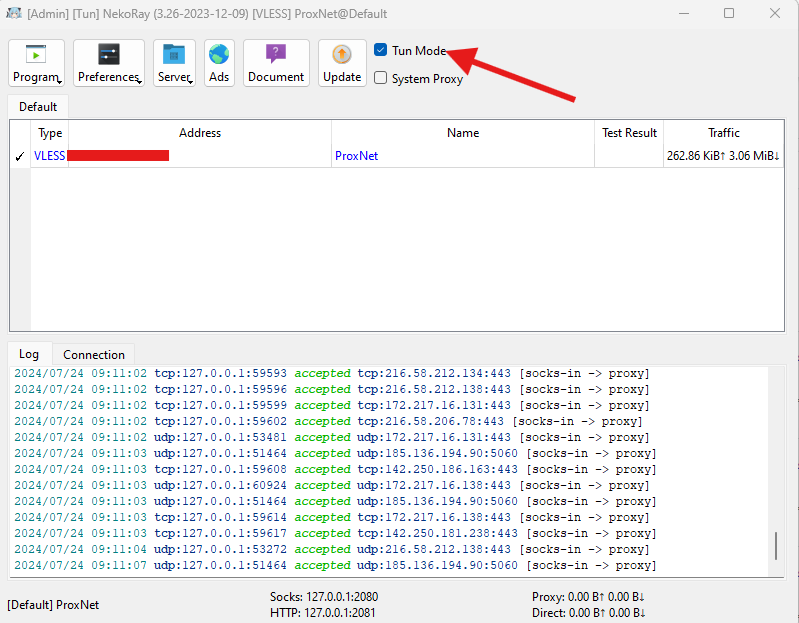Click the HTTP: 127.0.0.1:2081 status text

pyautogui.click(x=323, y=612)
